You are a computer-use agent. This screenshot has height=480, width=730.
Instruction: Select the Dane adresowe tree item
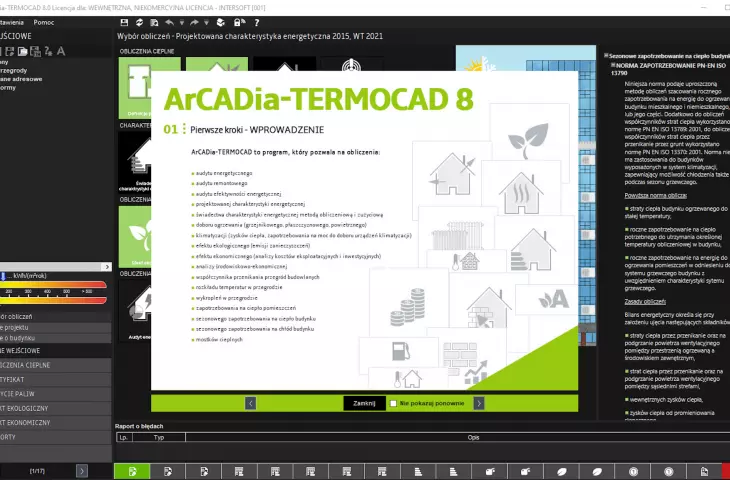(21, 79)
